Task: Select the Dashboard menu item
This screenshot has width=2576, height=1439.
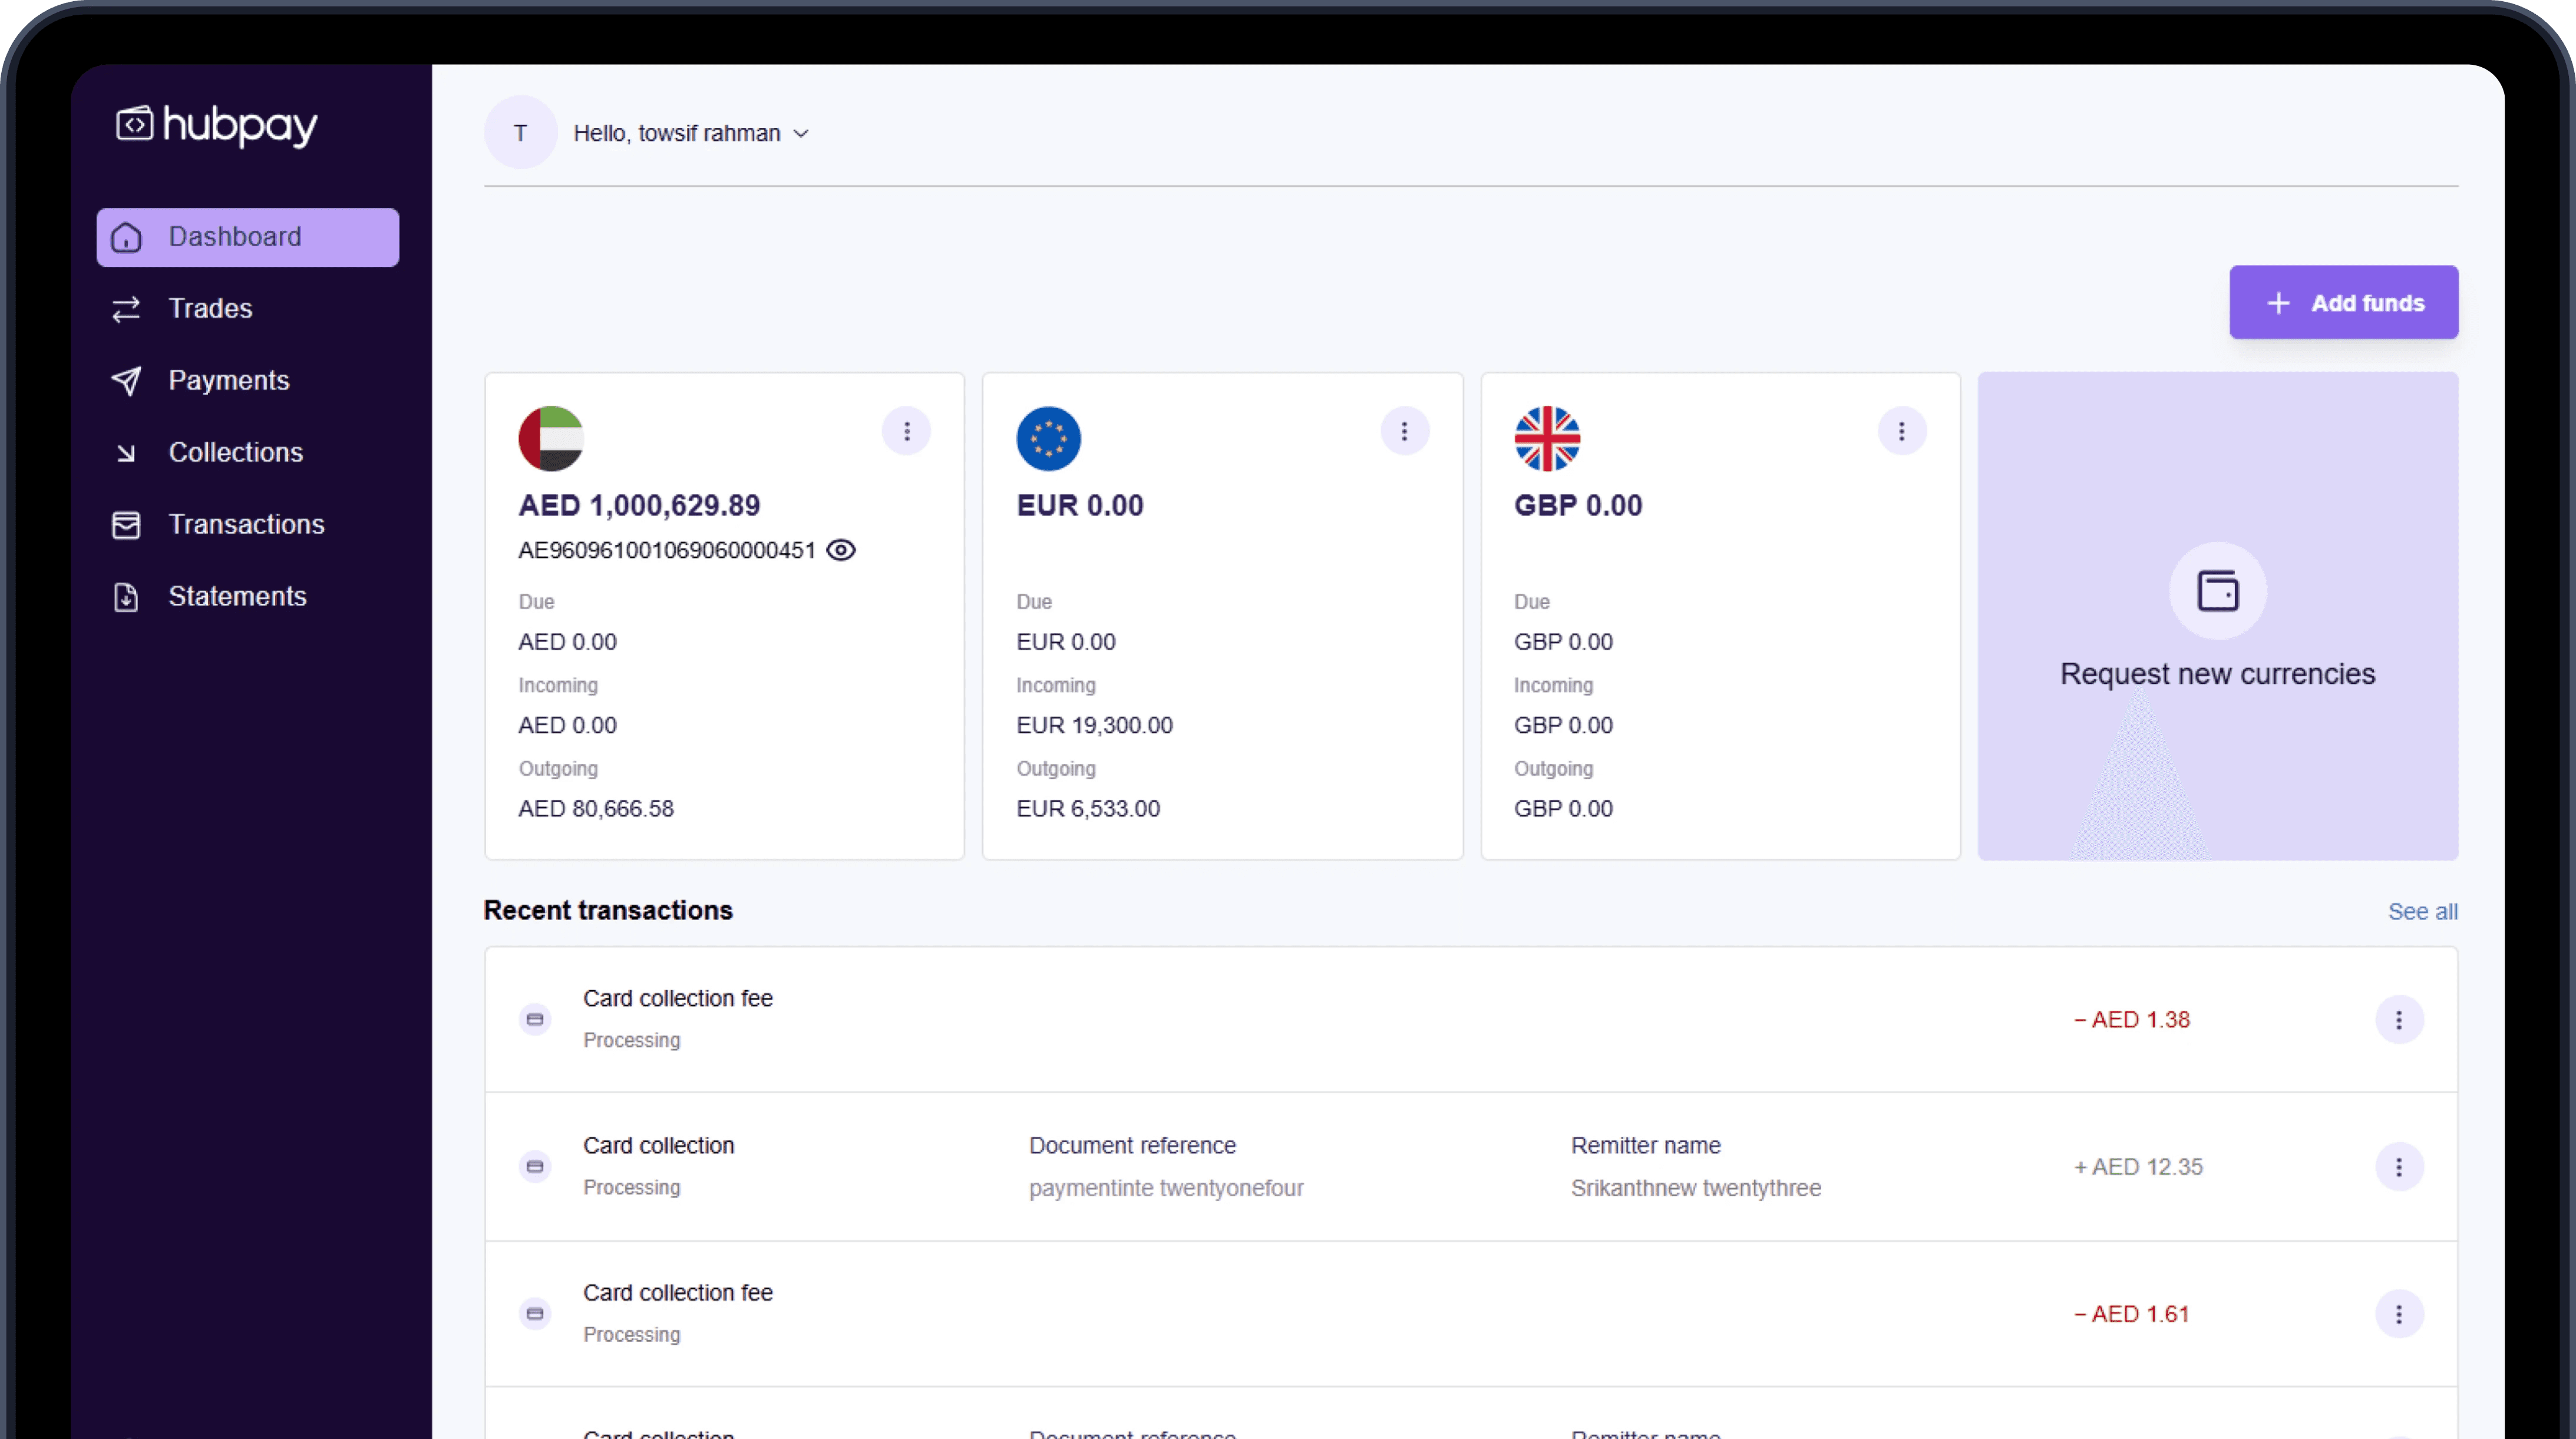Action: [247, 237]
